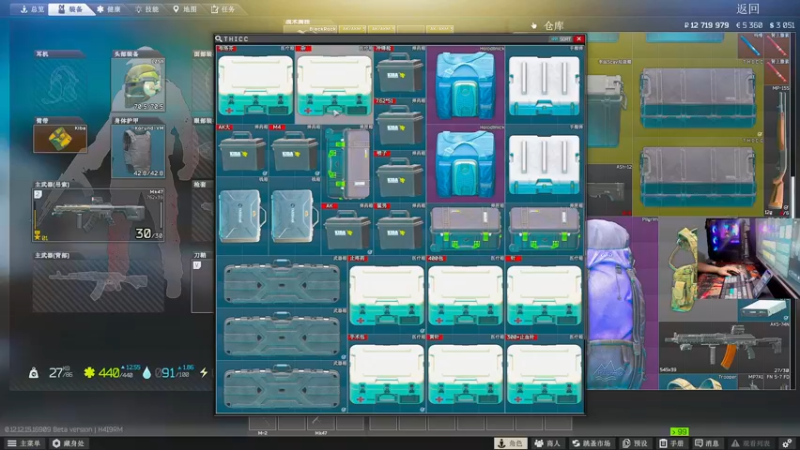Image resolution: width=800 pixels, height=450 pixels.
Task: Click the 返回 back button
Action: coord(748,9)
